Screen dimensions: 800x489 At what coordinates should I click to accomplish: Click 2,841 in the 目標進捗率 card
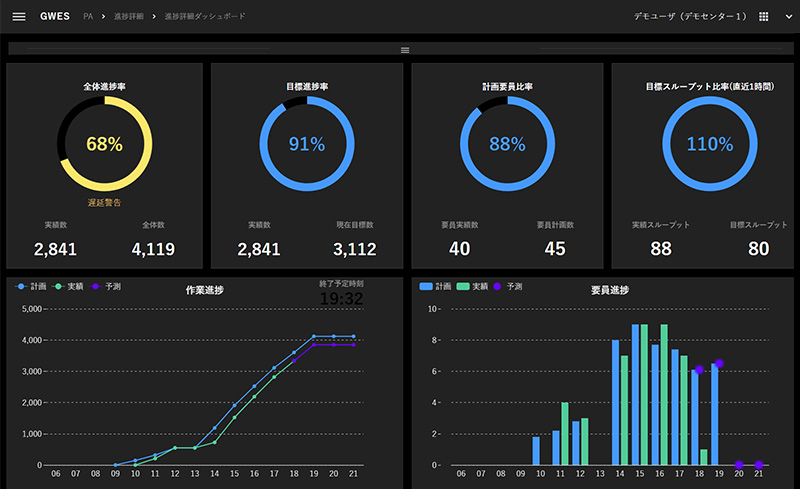coord(259,249)
